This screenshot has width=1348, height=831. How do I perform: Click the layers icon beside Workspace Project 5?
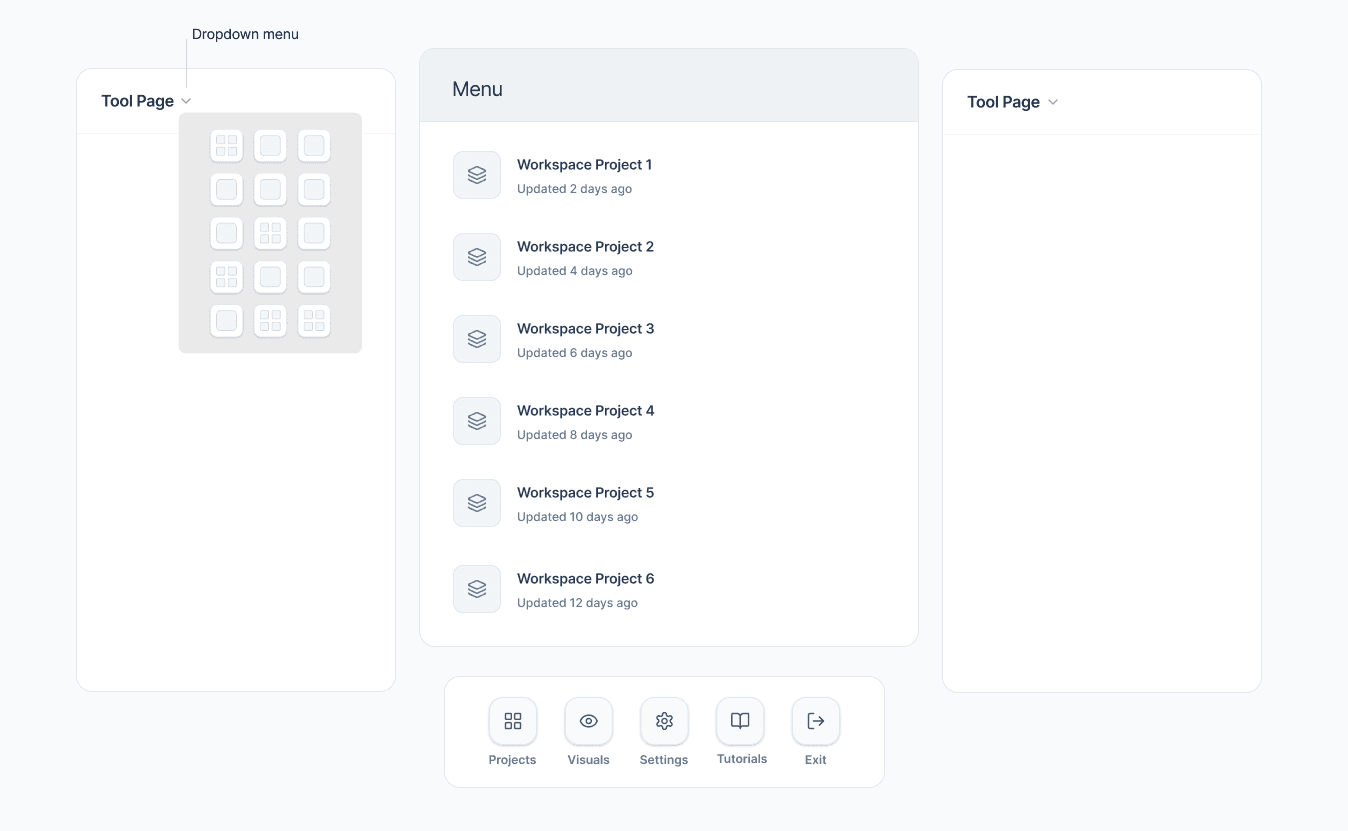click(477, 503)
